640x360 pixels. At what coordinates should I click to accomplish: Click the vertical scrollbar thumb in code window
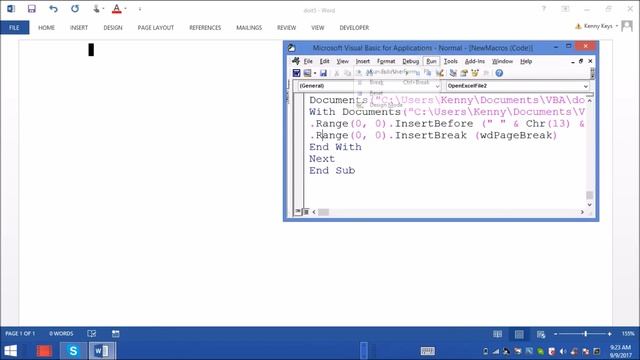[589, 195]
